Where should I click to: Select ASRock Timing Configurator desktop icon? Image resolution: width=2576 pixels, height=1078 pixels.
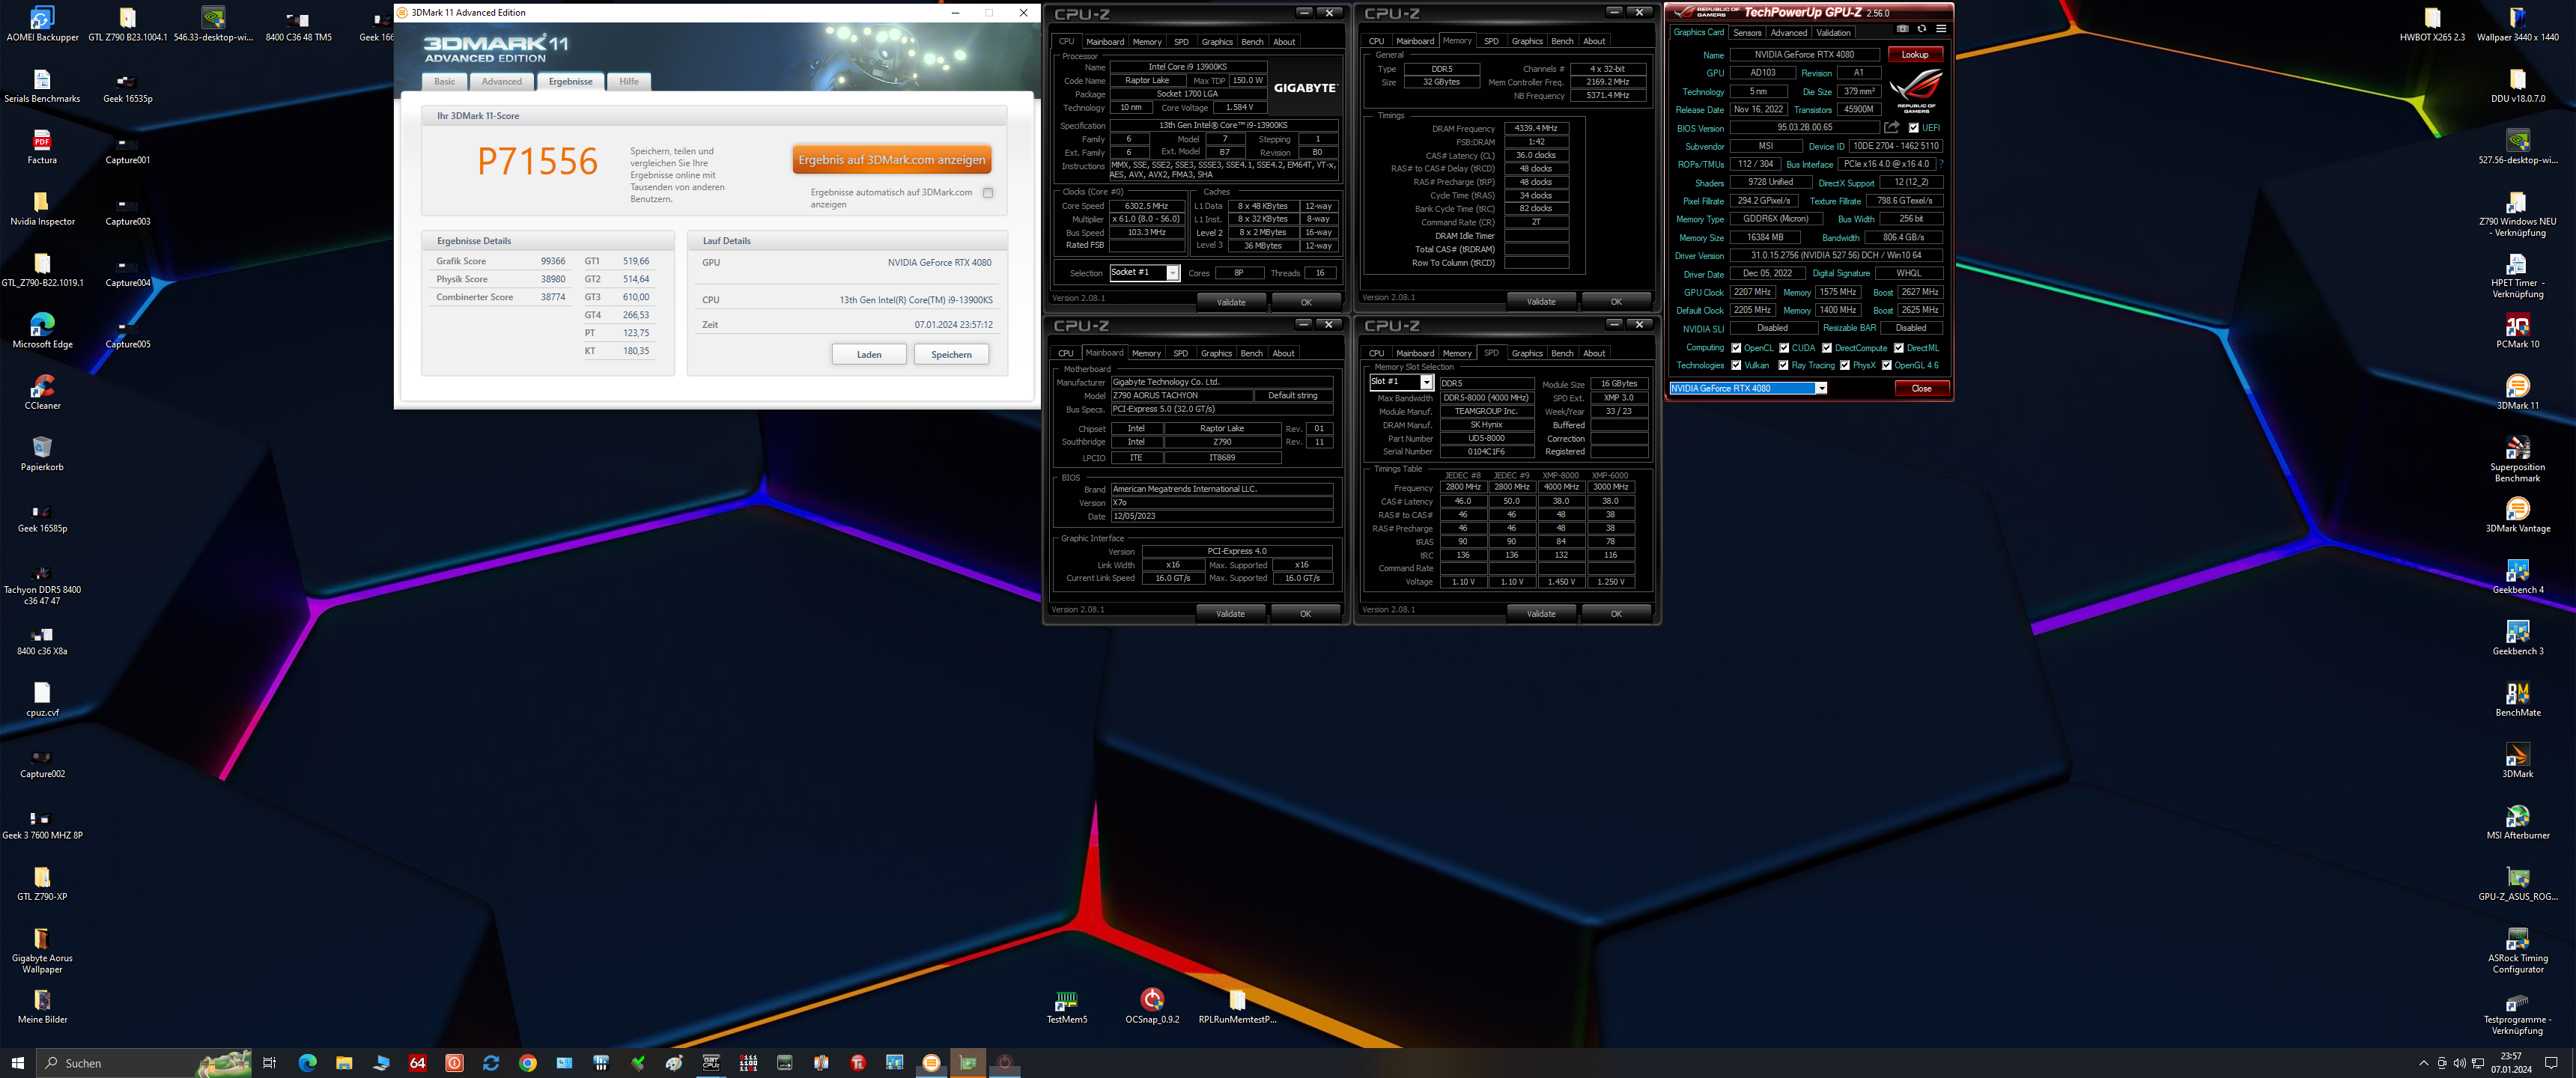pos(2517,950)
